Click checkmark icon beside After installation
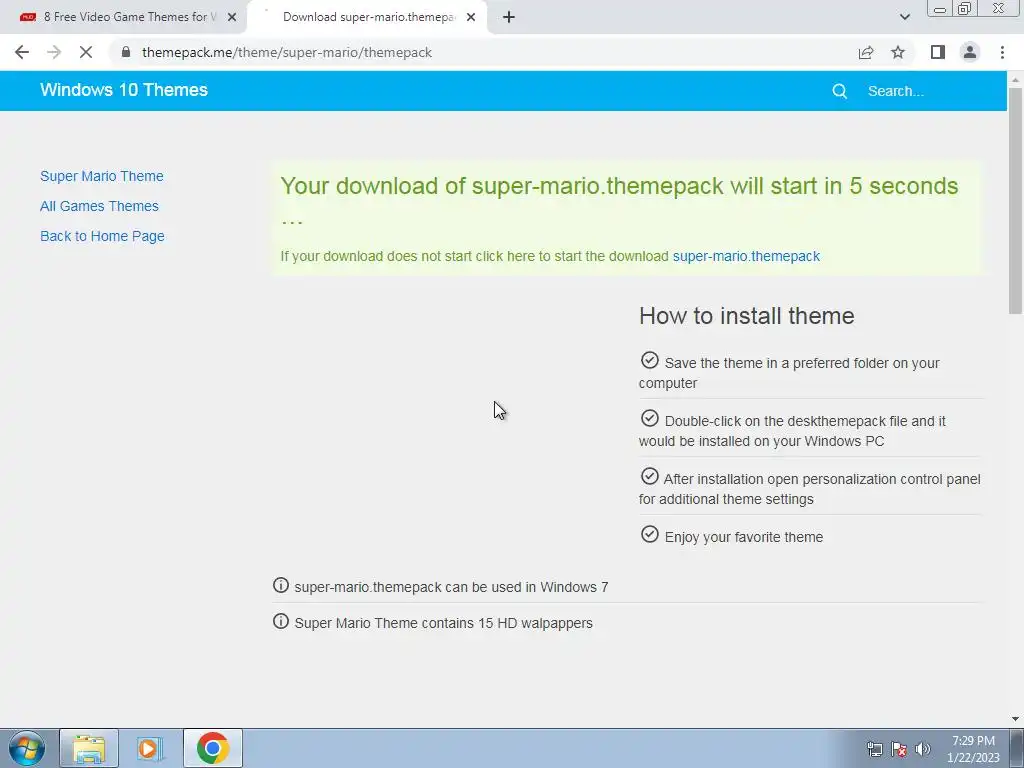1024x768 pixels. 650,476
